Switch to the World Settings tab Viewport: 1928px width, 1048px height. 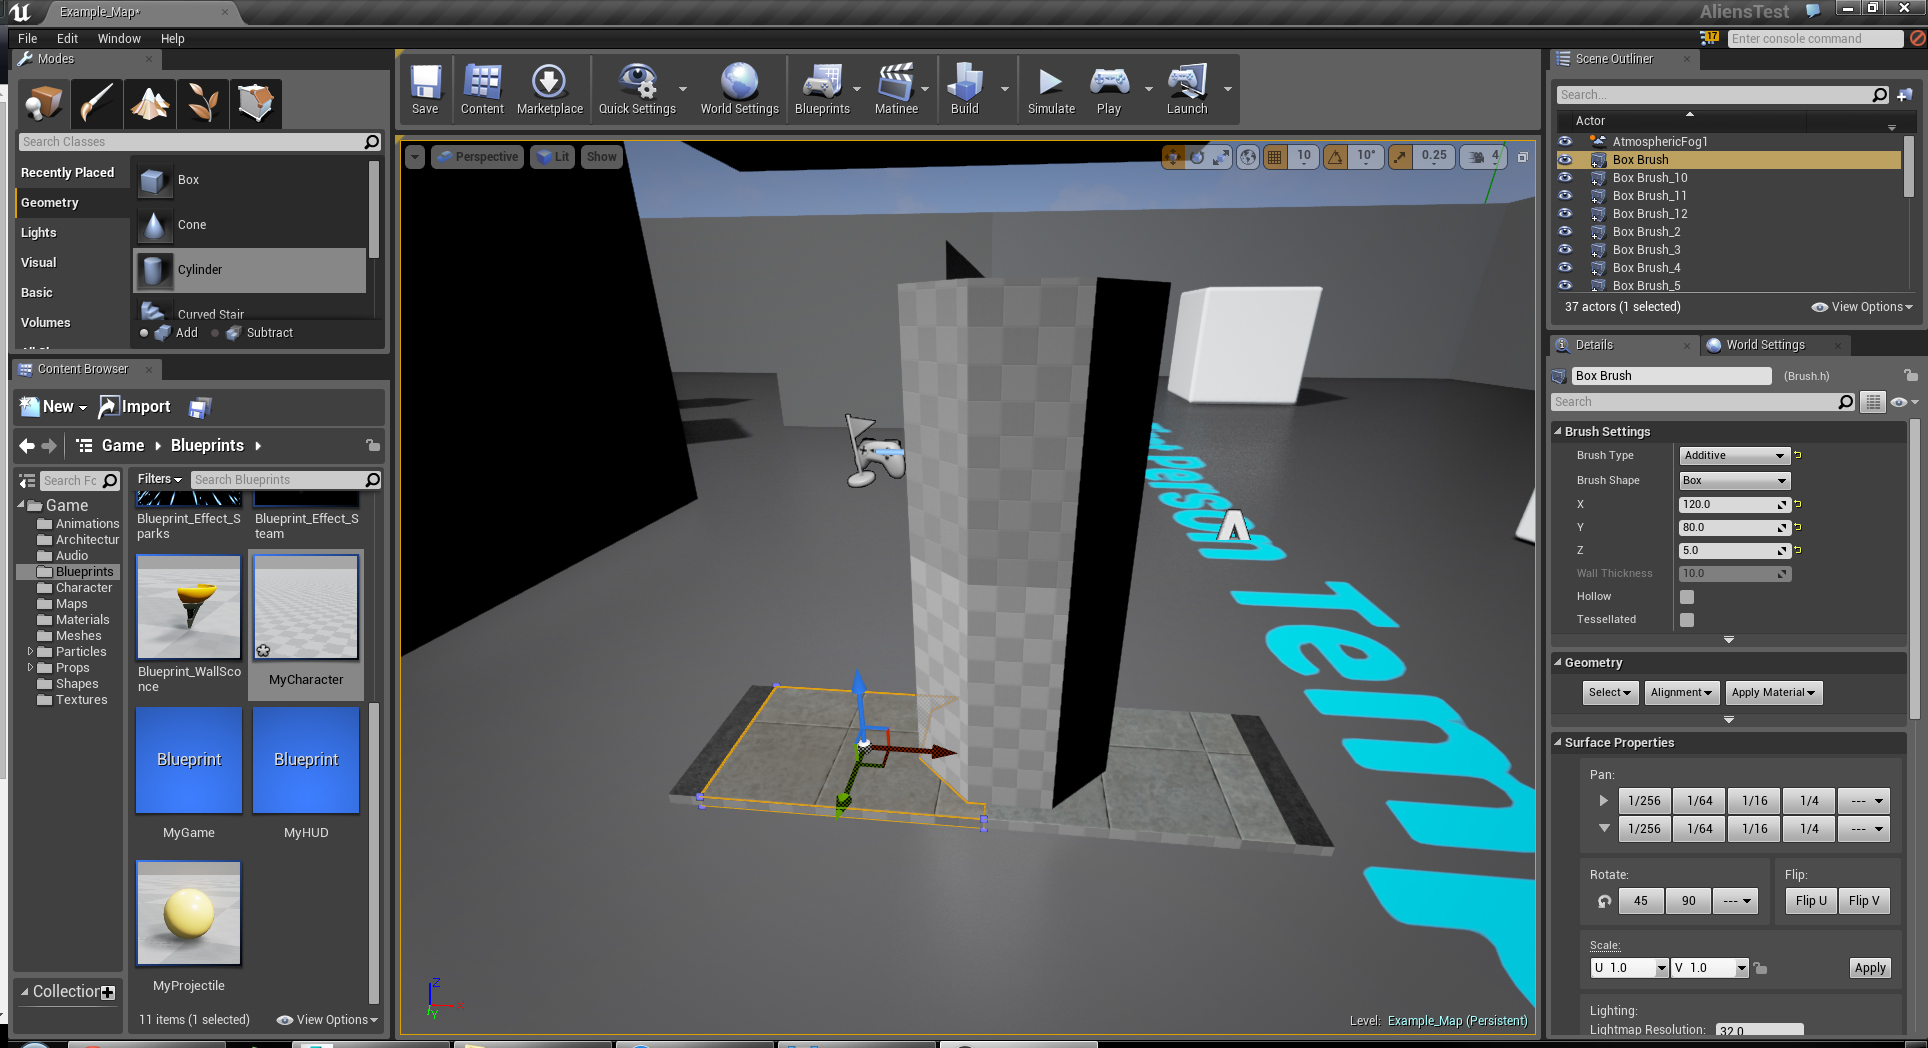pyautogui.click(x=1765, y=345)
